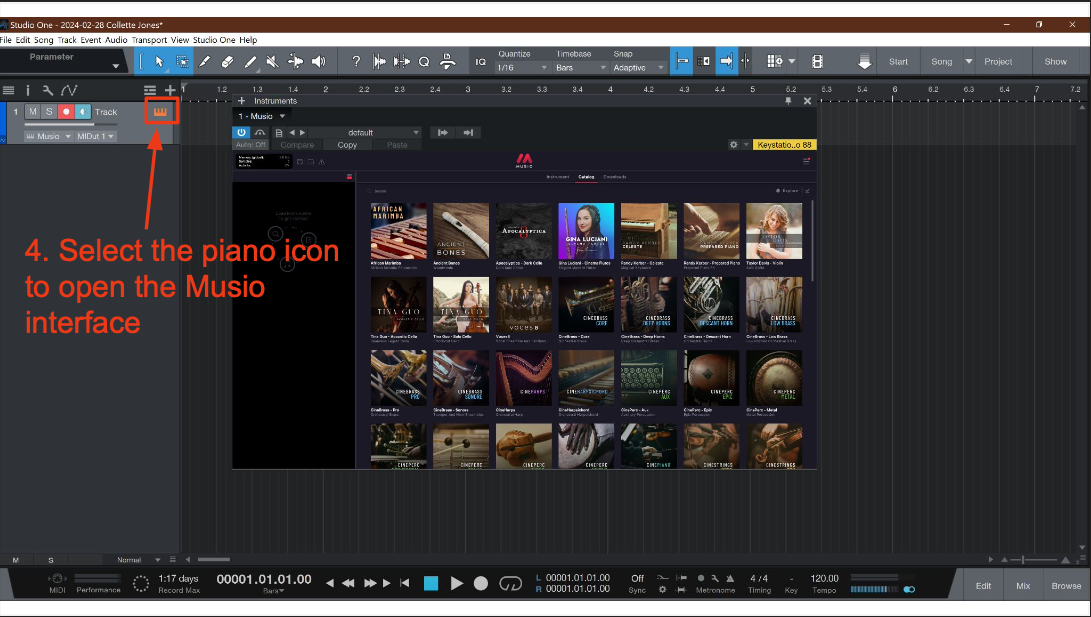Click the gear icon beside Keystation 88
This screenshot has width=1091, height=617.
733,145
